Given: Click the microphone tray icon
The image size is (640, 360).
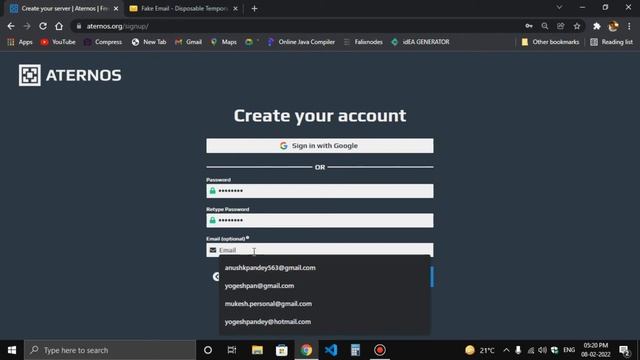Looking at the screenshot, I should (518, 350).
